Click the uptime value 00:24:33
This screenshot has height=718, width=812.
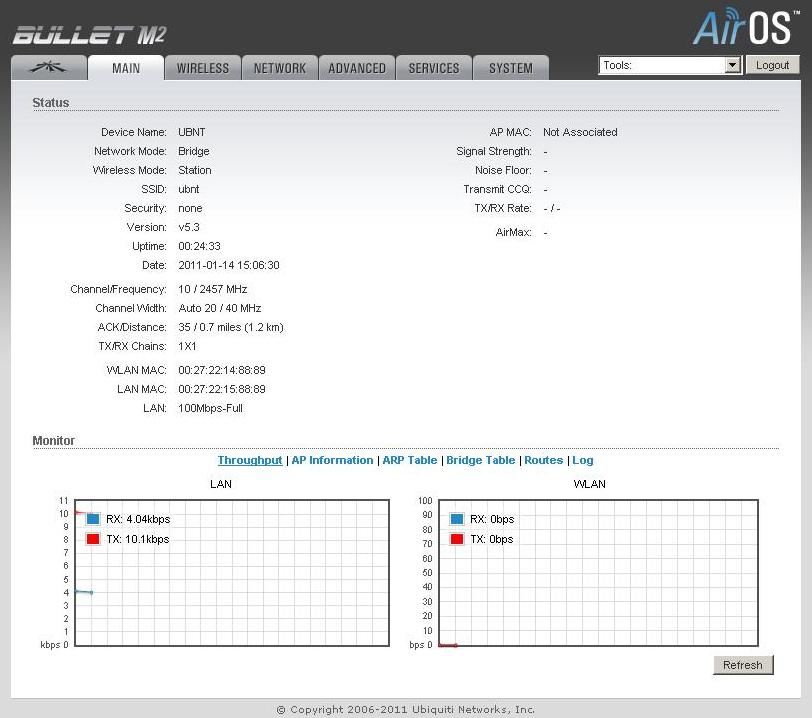tap(199, 246)
